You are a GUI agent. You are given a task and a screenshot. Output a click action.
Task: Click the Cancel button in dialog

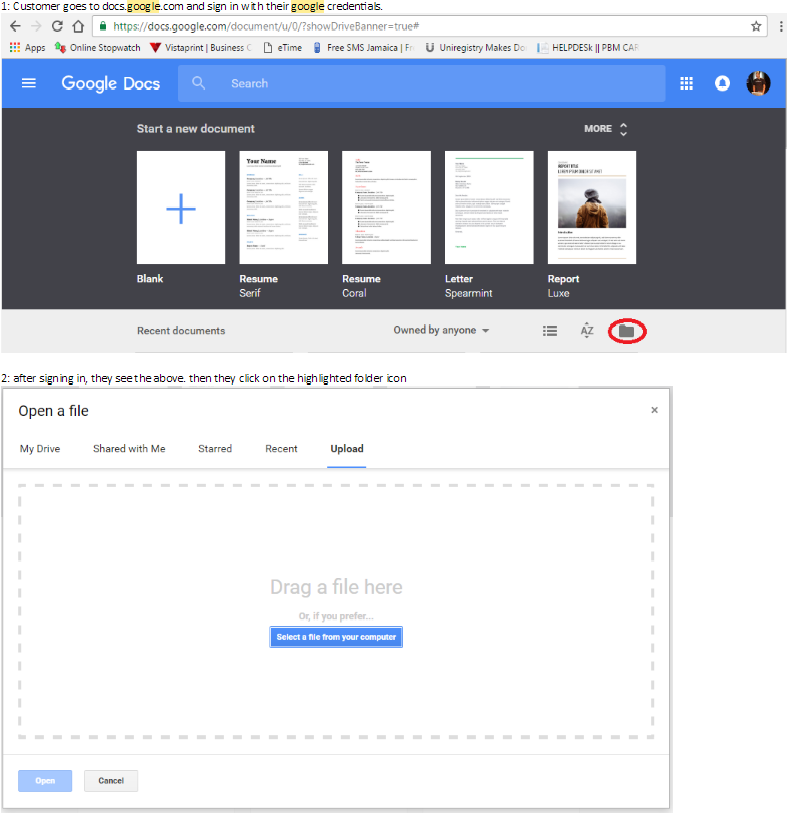[111, 781]
